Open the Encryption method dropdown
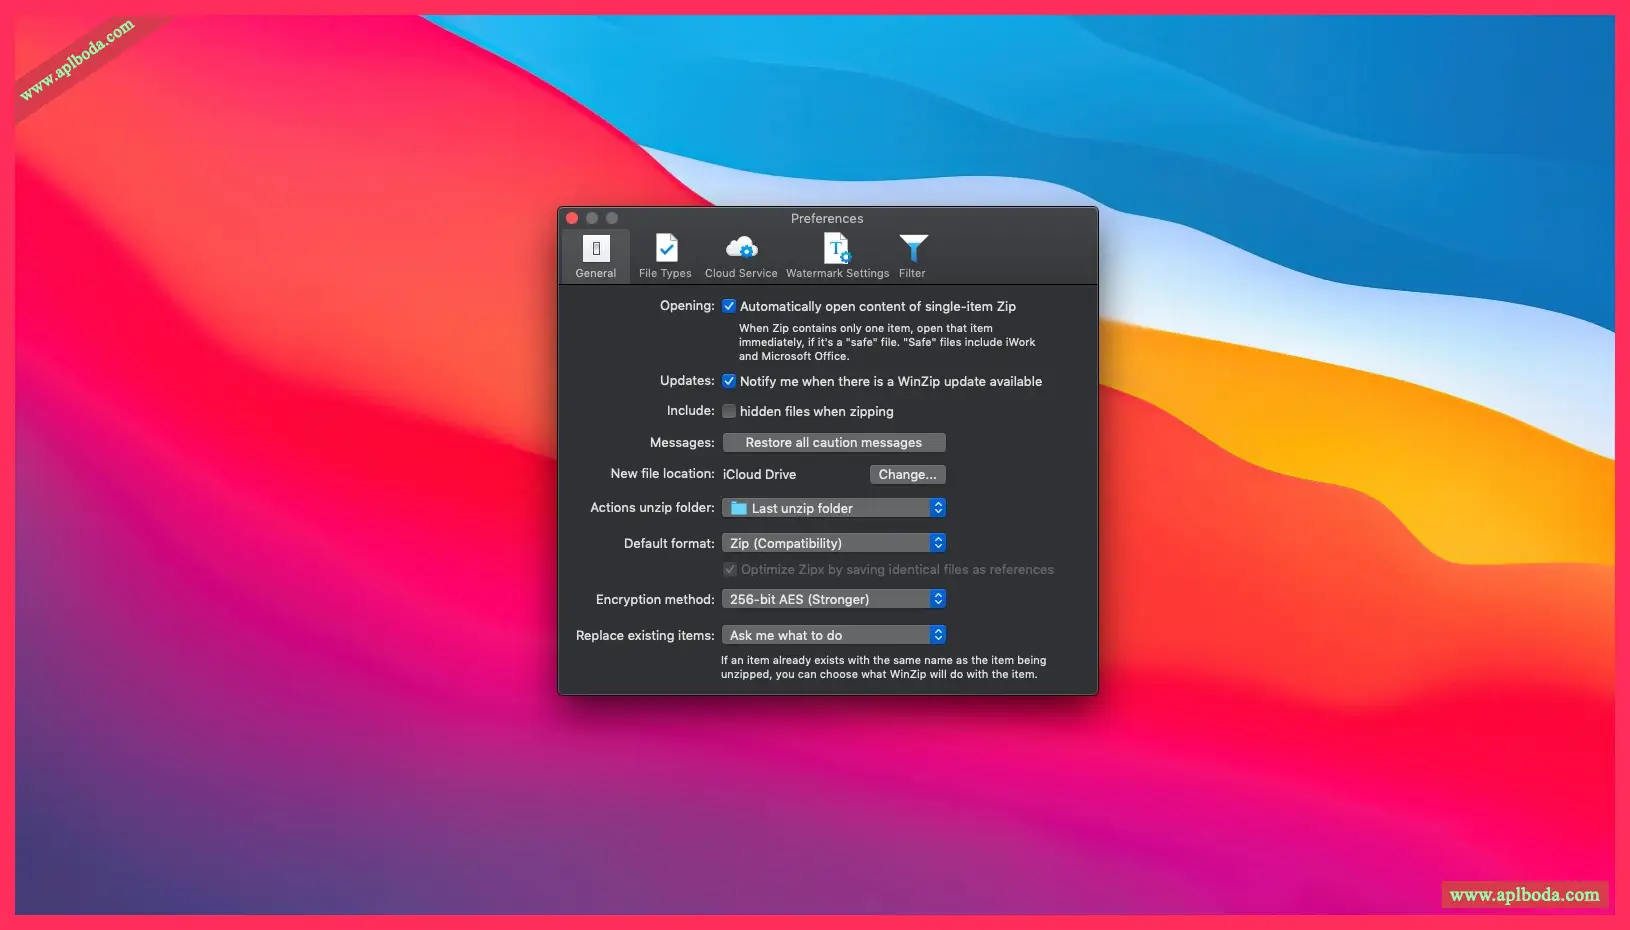 (x=834, y=599)
